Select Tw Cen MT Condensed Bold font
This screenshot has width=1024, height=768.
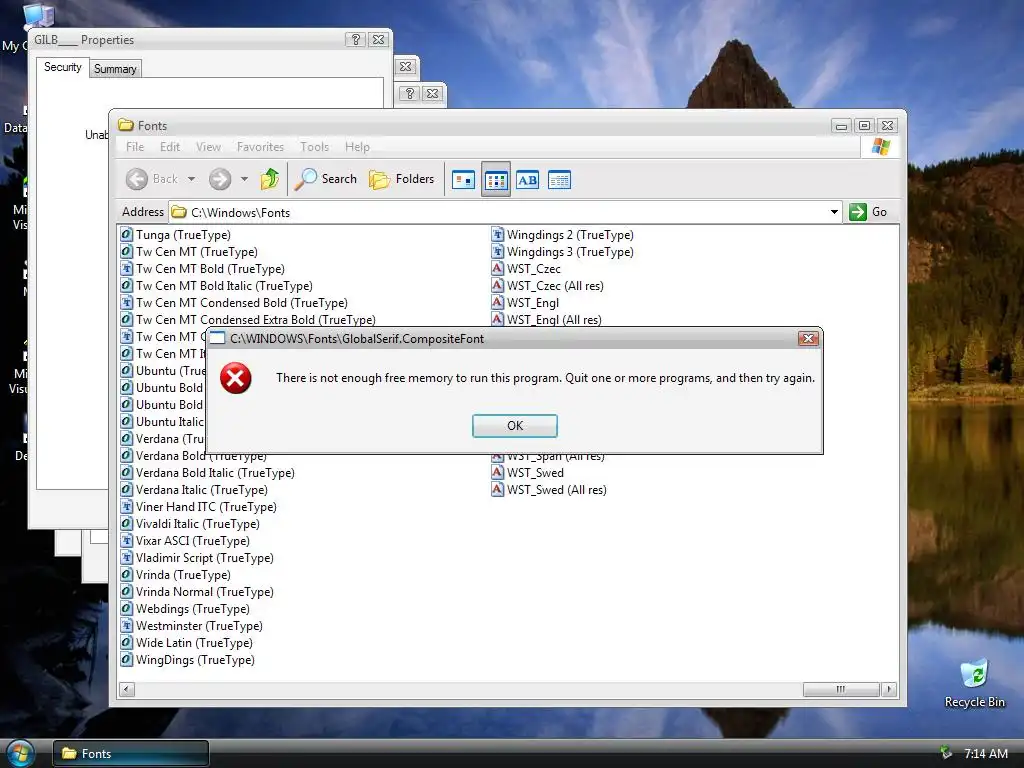point(234,303)
